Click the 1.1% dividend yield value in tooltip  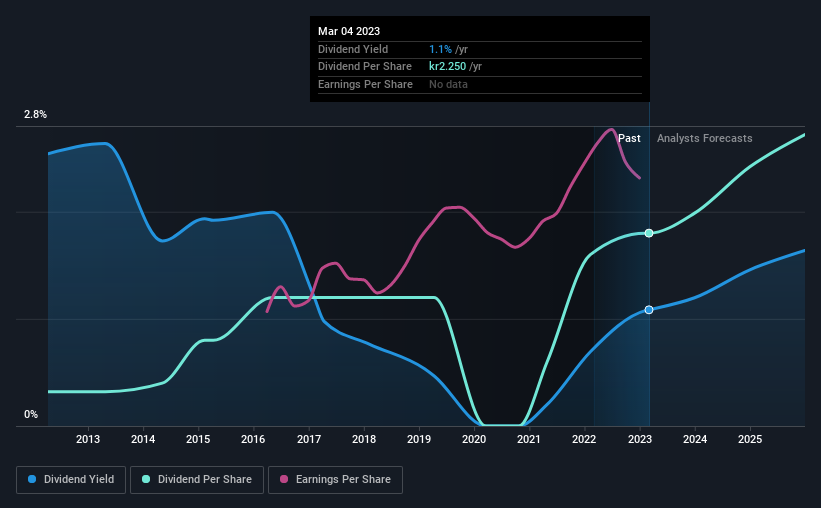[440, 49]
